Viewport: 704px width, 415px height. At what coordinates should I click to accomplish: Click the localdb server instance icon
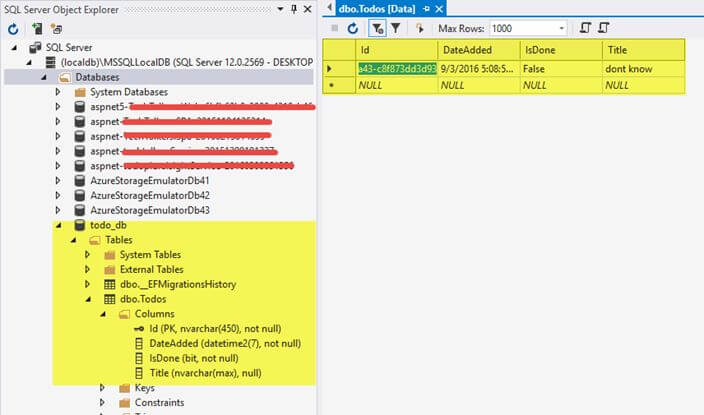point(50,62)
